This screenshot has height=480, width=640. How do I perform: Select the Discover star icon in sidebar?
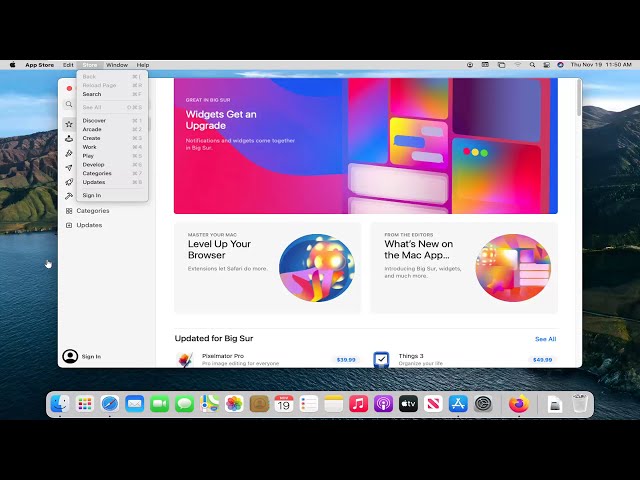pos(69,124)
